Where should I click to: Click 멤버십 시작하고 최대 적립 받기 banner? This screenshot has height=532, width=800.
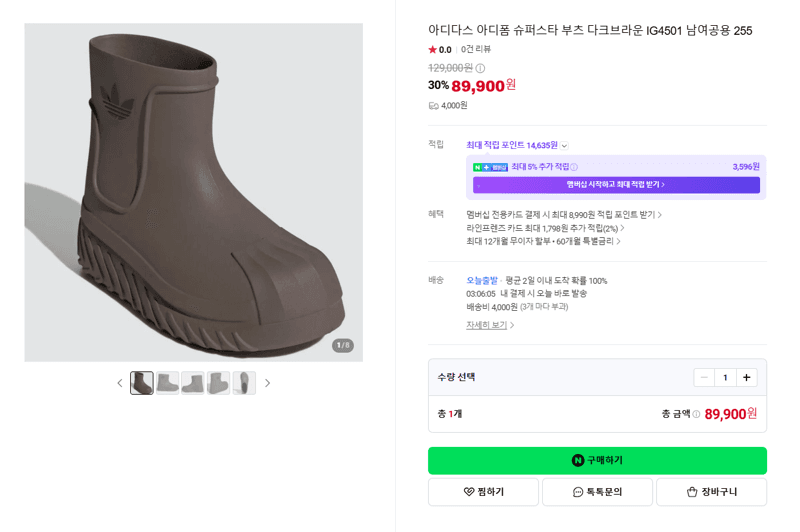click(616, 185)
